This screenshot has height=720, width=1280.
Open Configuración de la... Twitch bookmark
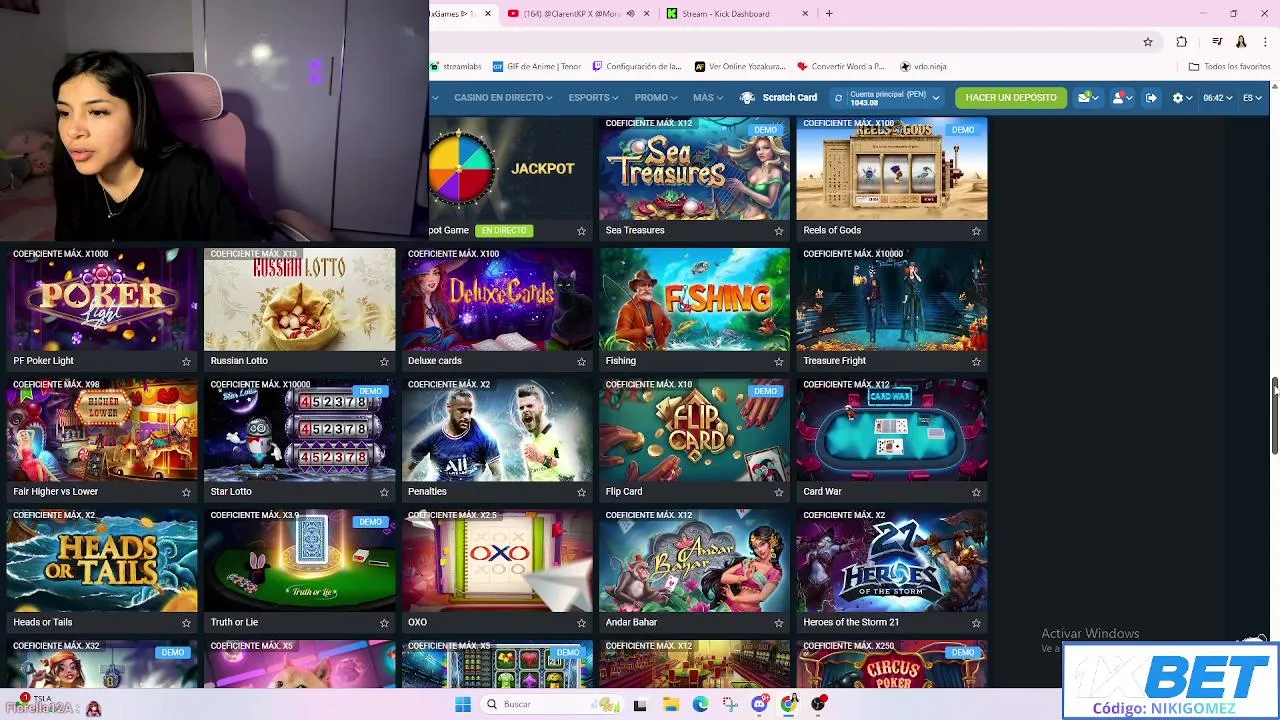coord(637,67)
